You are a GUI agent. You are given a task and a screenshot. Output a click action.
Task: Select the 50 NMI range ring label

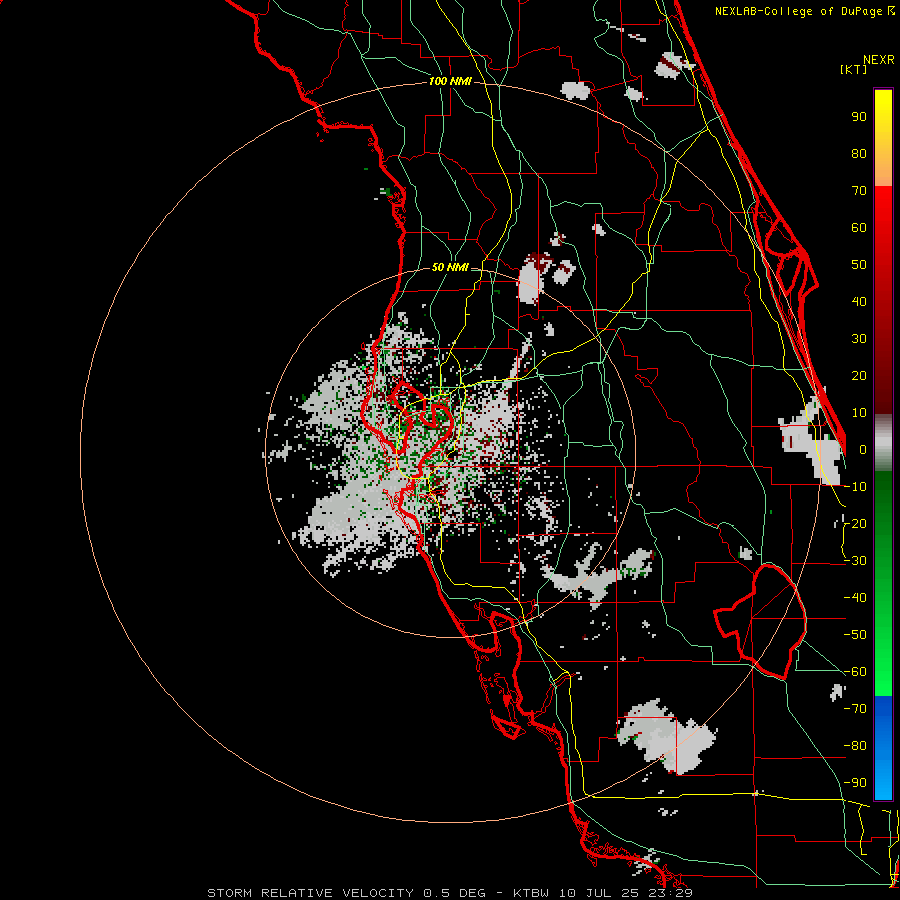[450, 267]
